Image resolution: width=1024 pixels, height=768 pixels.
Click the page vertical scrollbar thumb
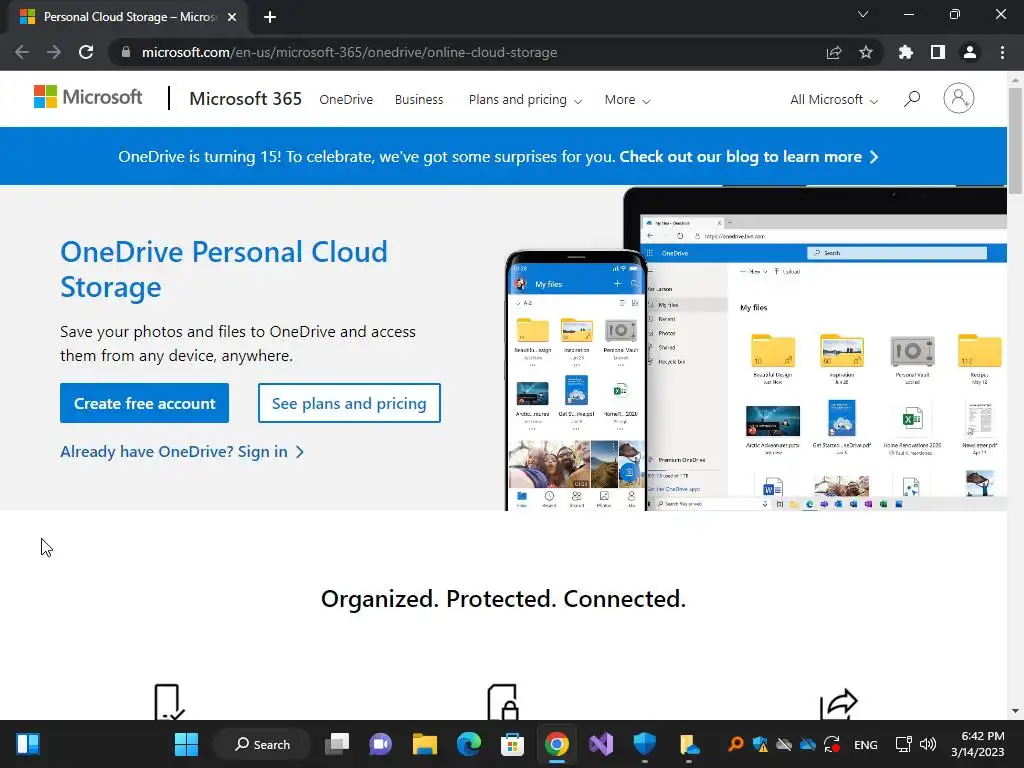pos(1015,140)
